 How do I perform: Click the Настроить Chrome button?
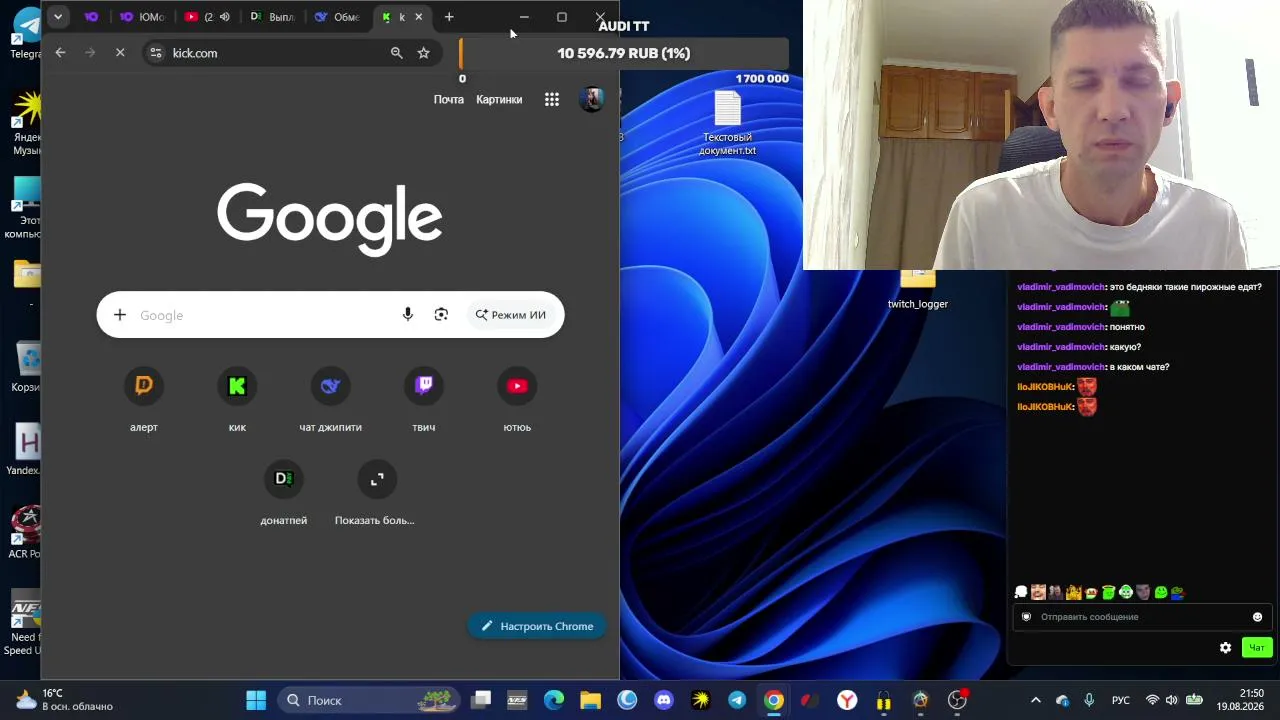coord(538,626)
